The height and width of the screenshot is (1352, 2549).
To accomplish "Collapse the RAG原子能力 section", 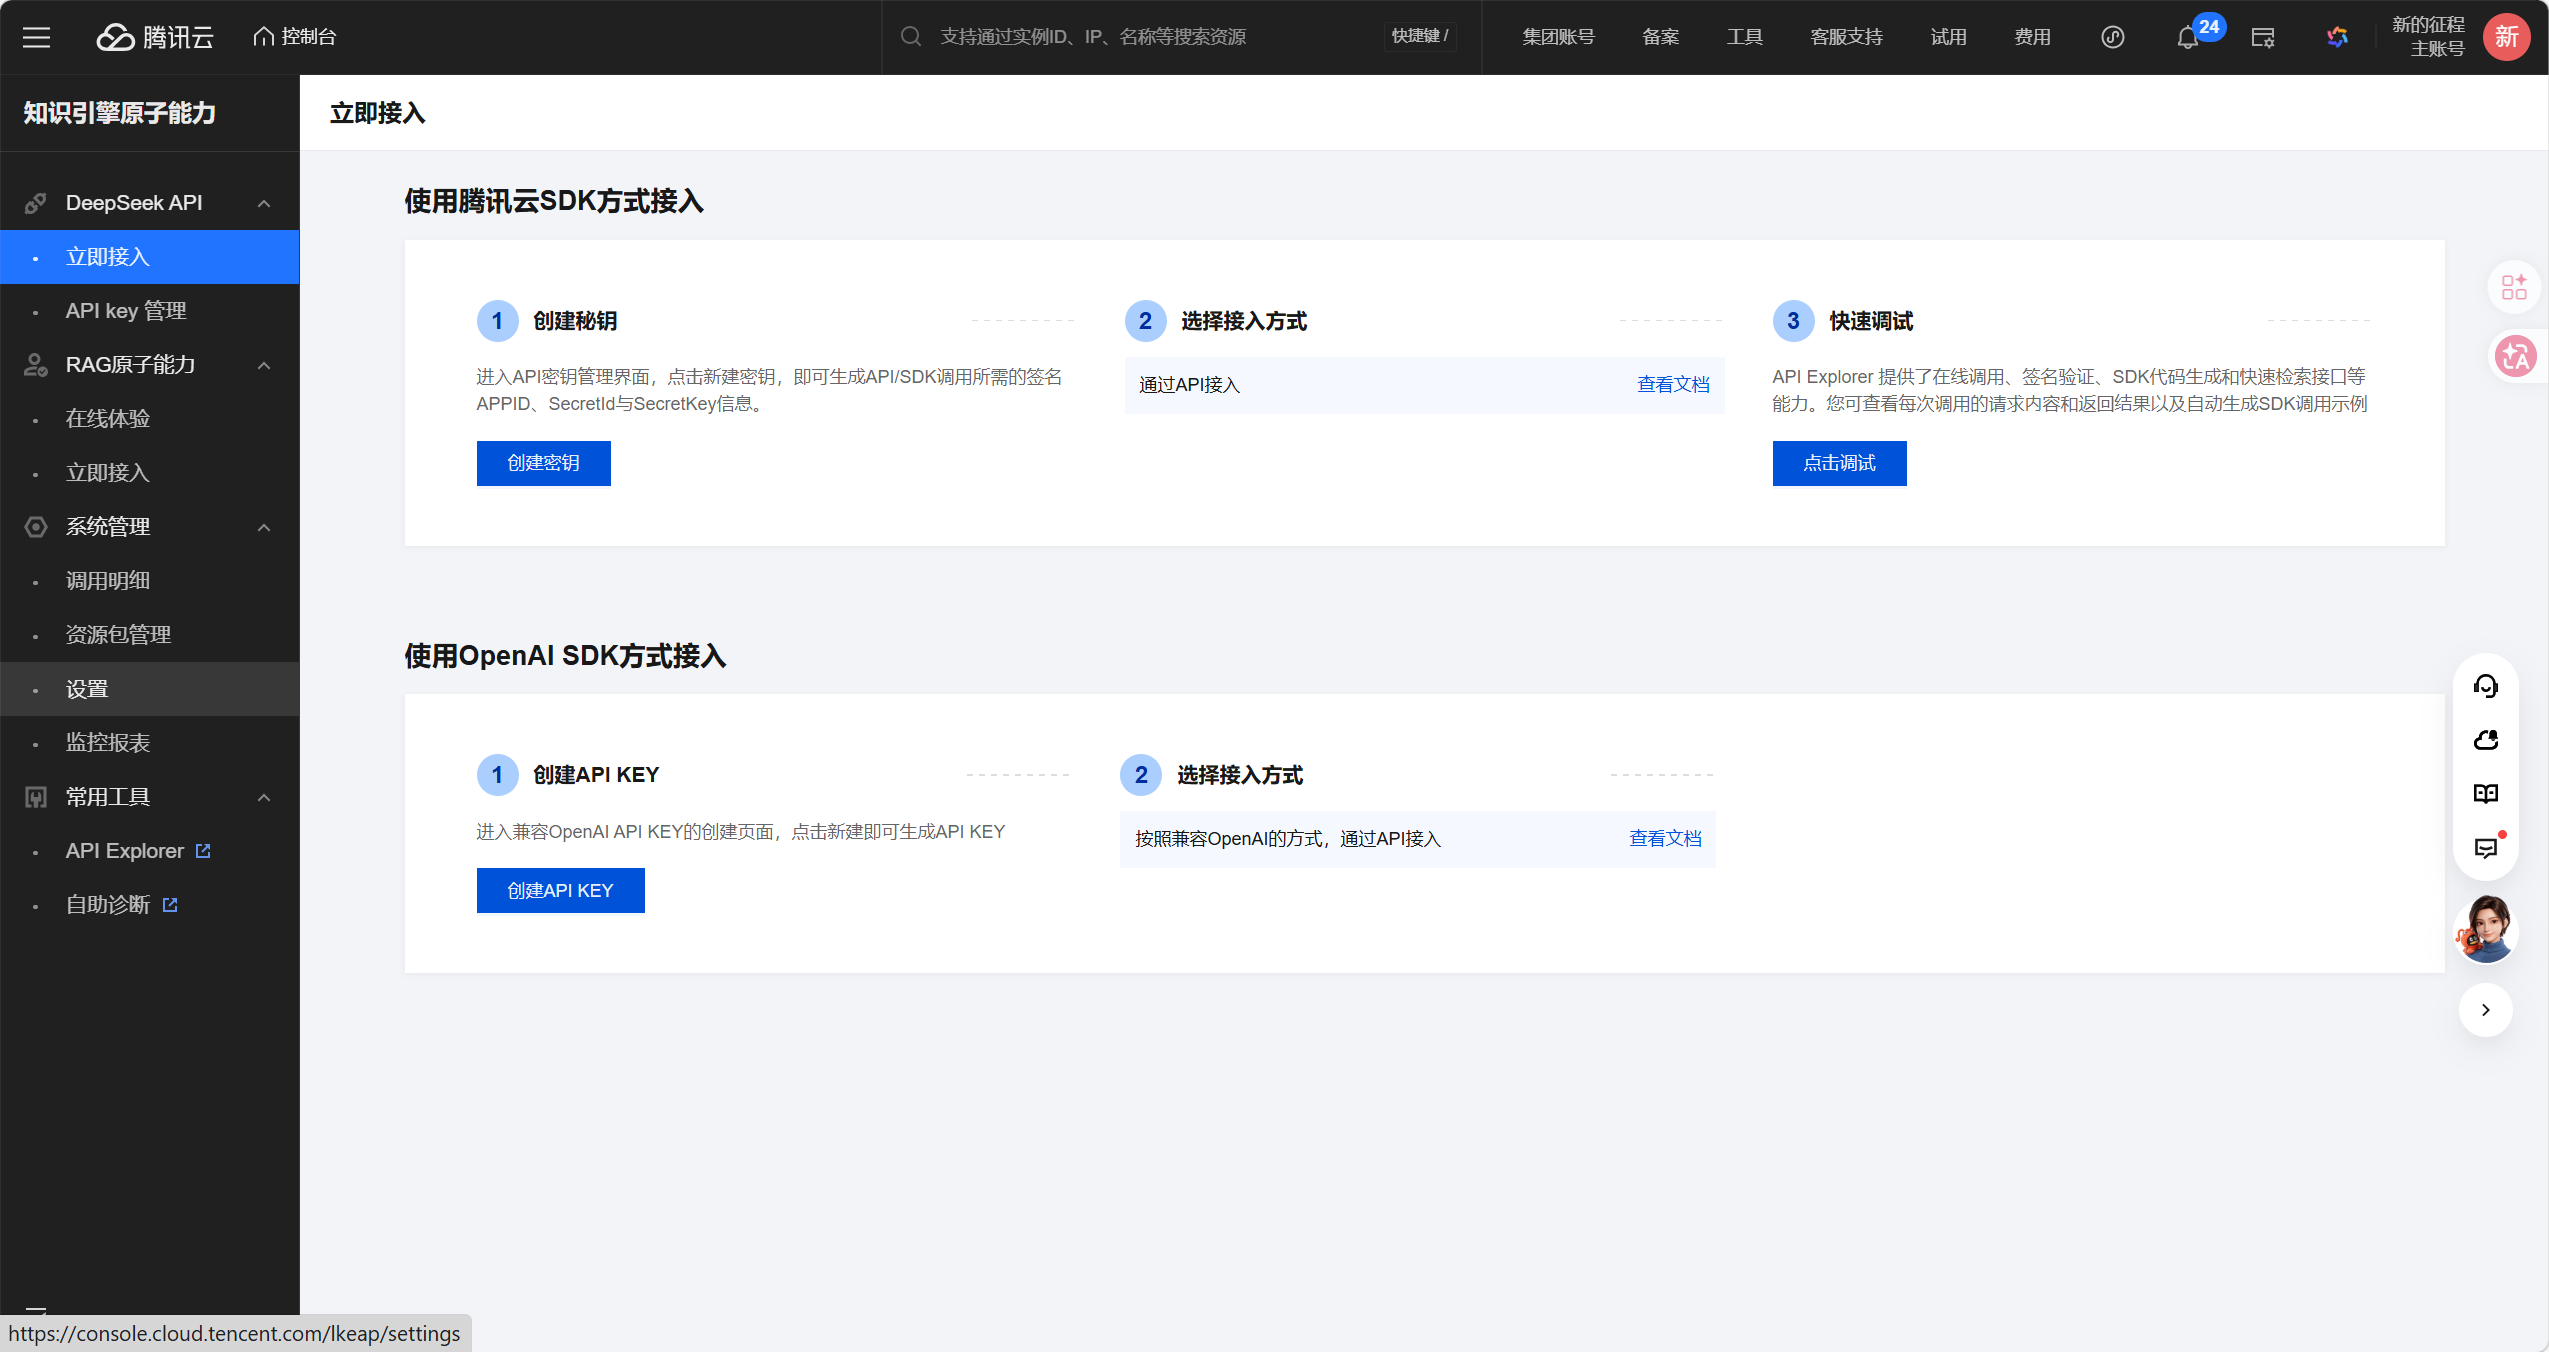I will [264, 365].
